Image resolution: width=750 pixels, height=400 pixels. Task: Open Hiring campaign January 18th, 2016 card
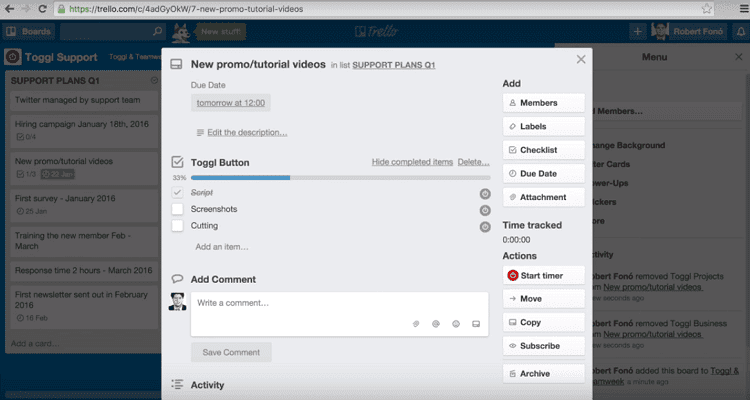(x=84, y=130)
